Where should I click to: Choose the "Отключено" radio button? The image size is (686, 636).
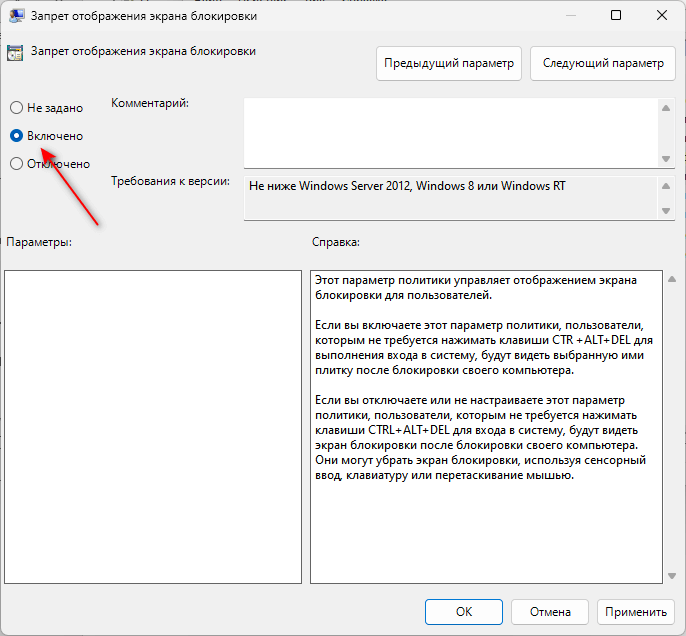point(16,163)
